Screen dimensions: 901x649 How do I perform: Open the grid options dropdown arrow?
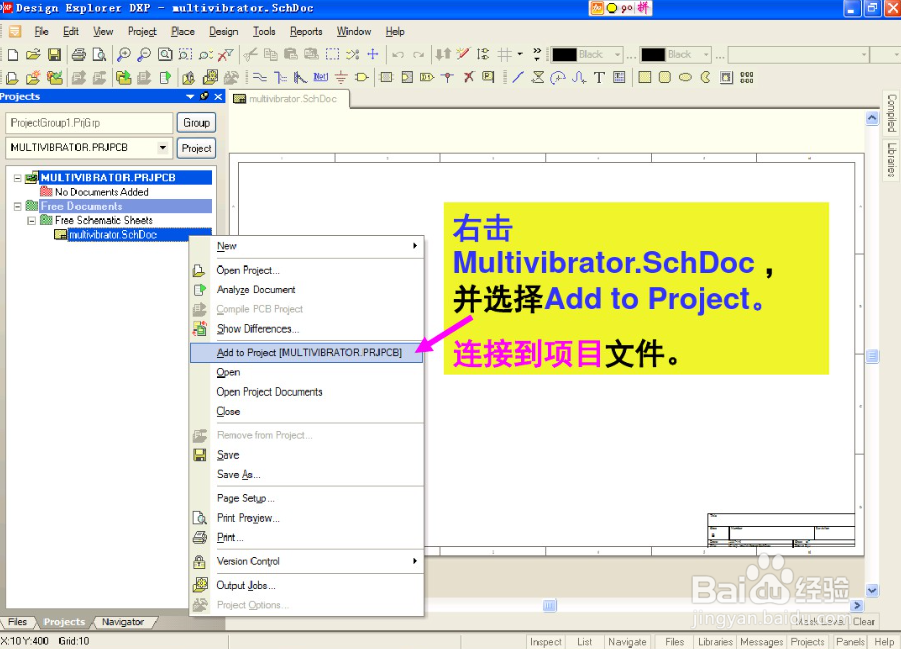pos(520,55)
